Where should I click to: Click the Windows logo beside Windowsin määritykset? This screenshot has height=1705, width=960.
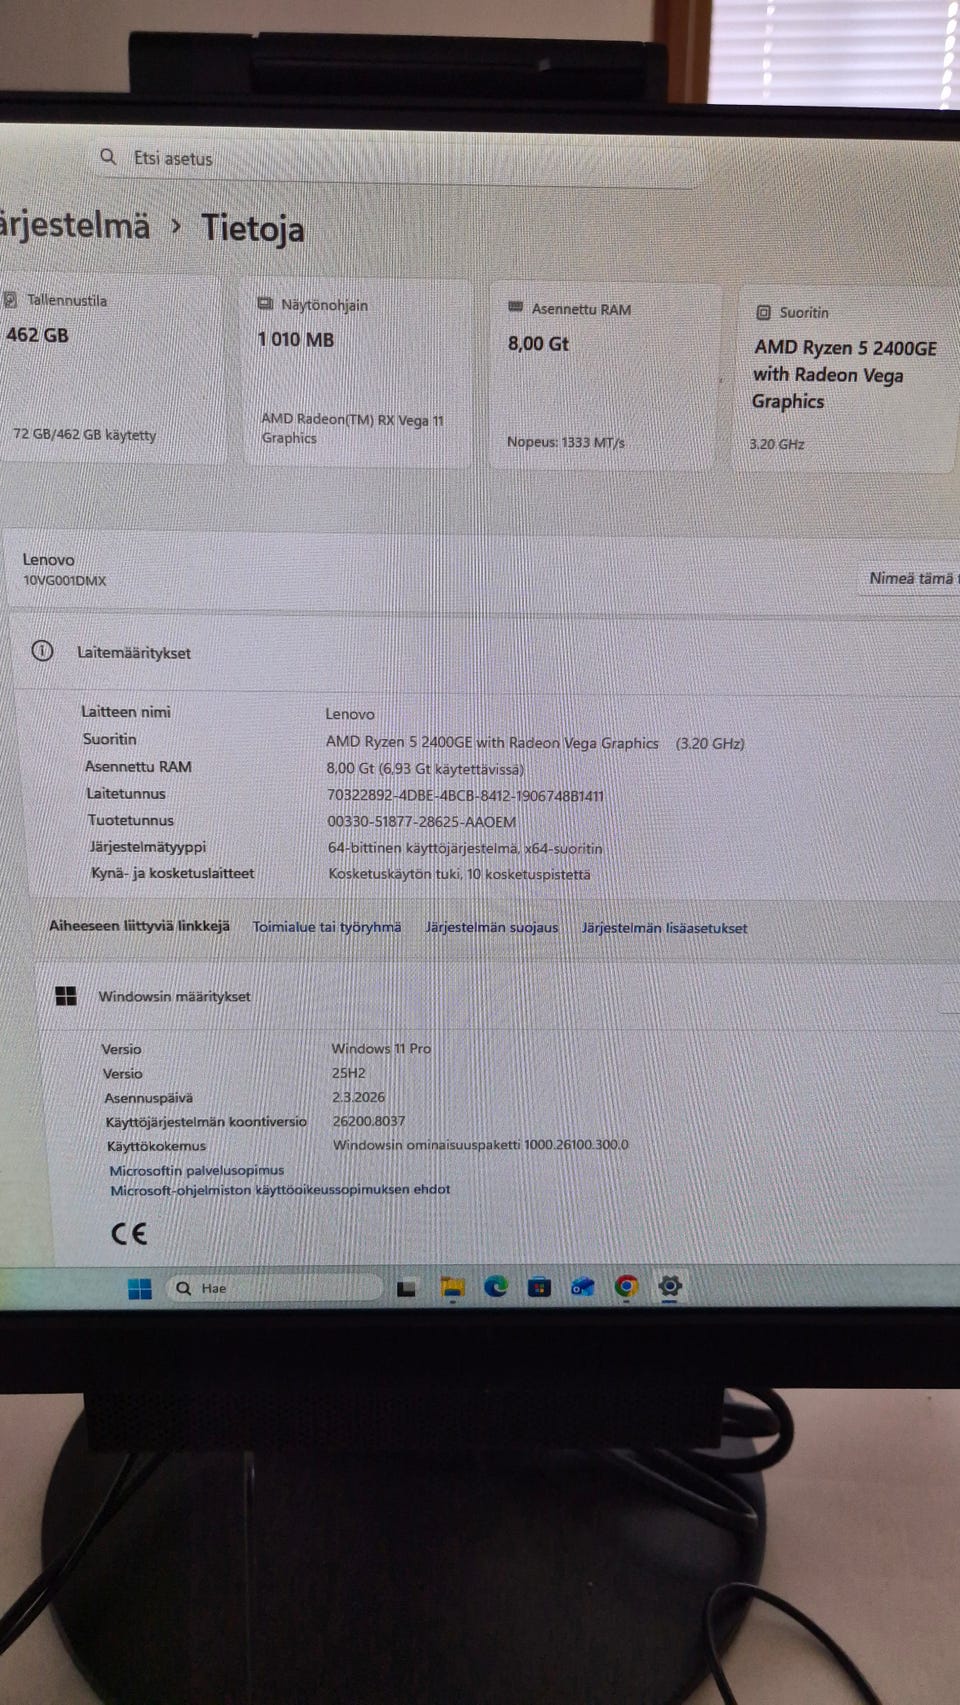pyautogui.click(x=66, y=995)
